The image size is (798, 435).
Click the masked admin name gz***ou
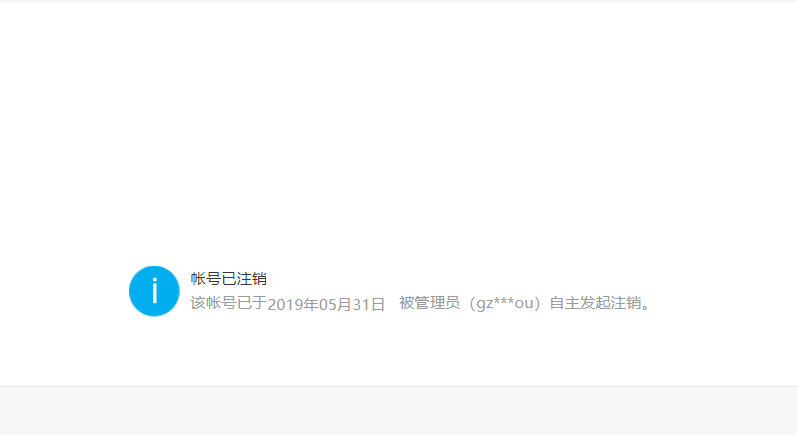click(x=505, y=304)
